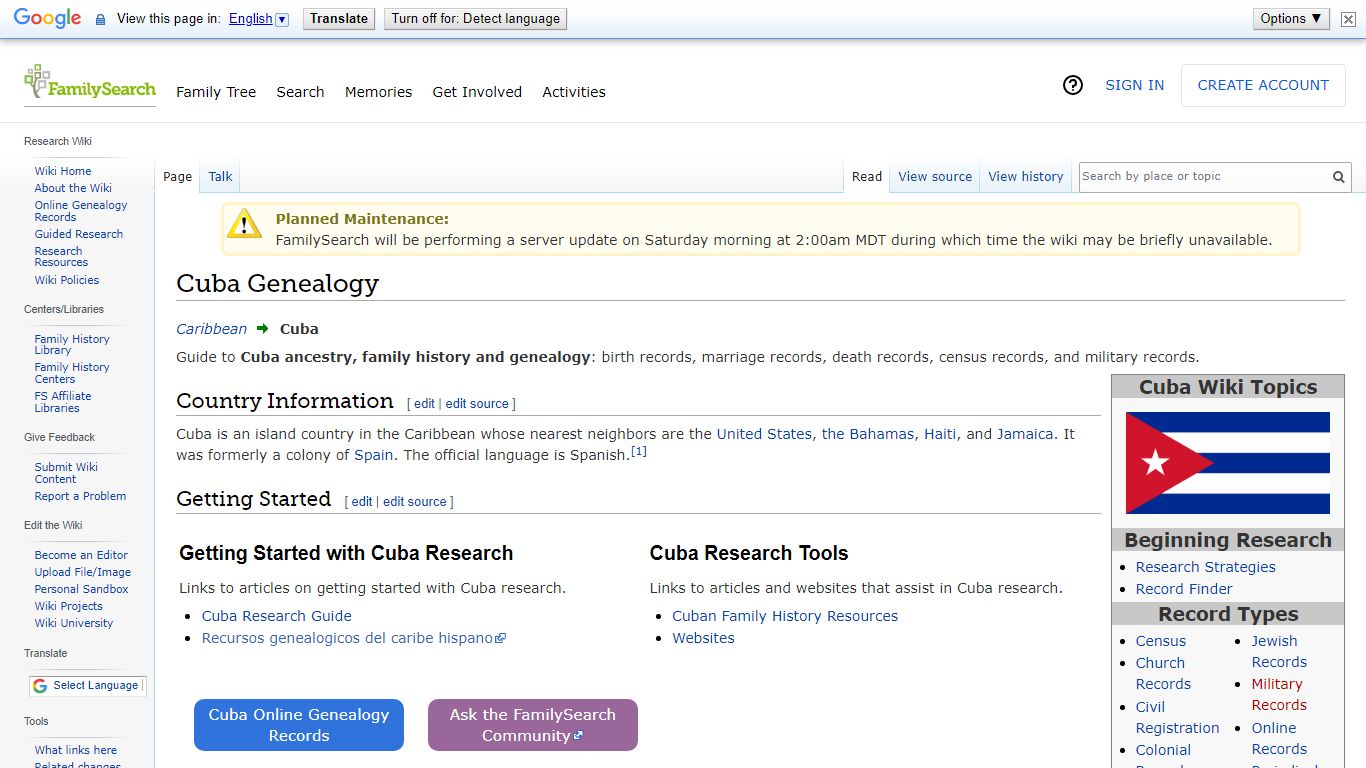Click Become an Editor link
1366x768 pixels.
(x=81, y=555)
